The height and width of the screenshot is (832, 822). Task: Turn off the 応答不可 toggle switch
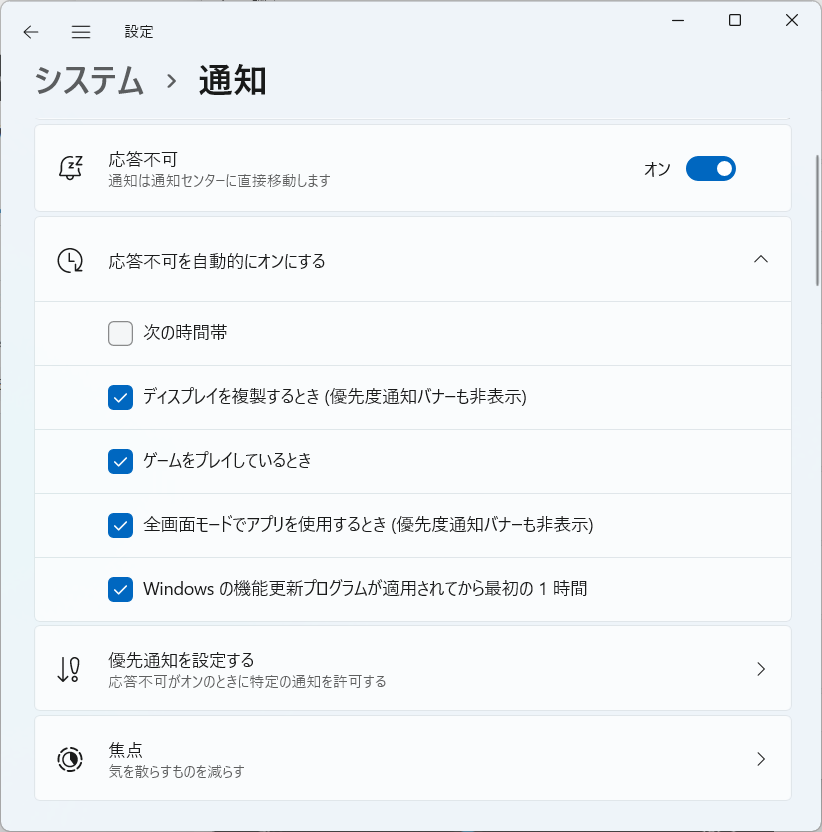[x=711, y=169]
